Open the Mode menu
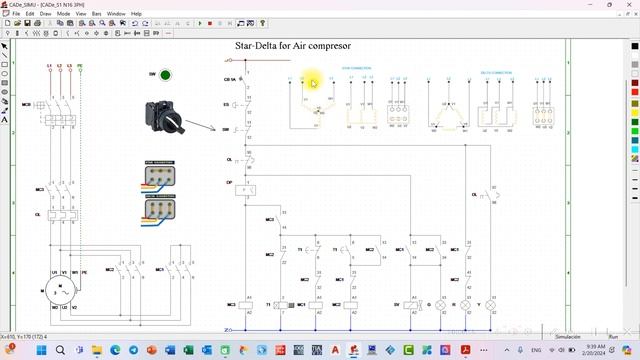The height and width of the screenshot is (360, 640). click(x=63, y=13)
